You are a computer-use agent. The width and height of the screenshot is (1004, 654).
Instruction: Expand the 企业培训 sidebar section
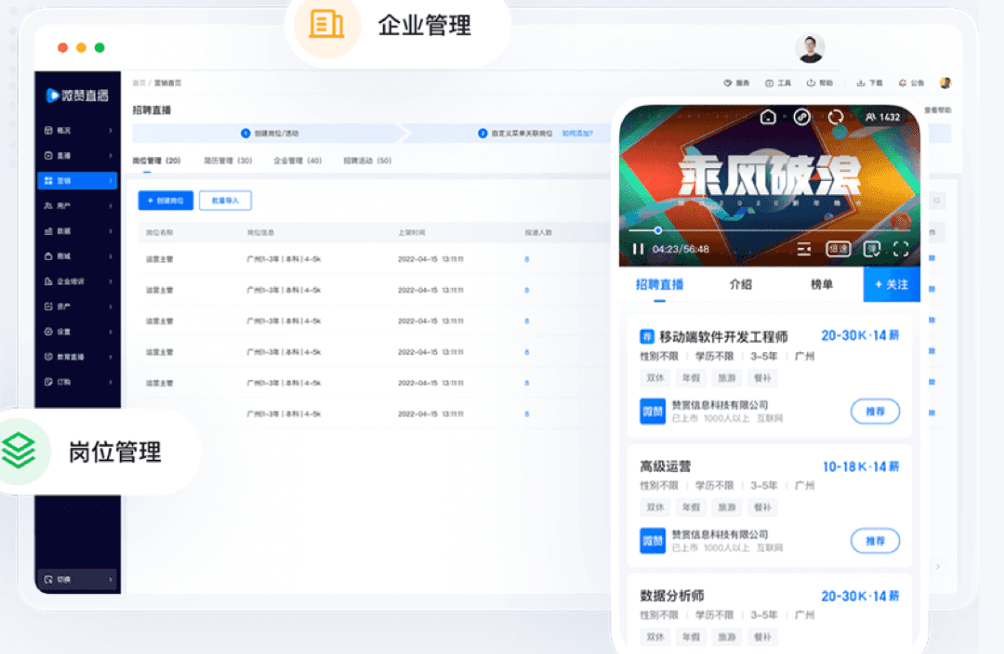pyautogui.click(x=78, y=281)
